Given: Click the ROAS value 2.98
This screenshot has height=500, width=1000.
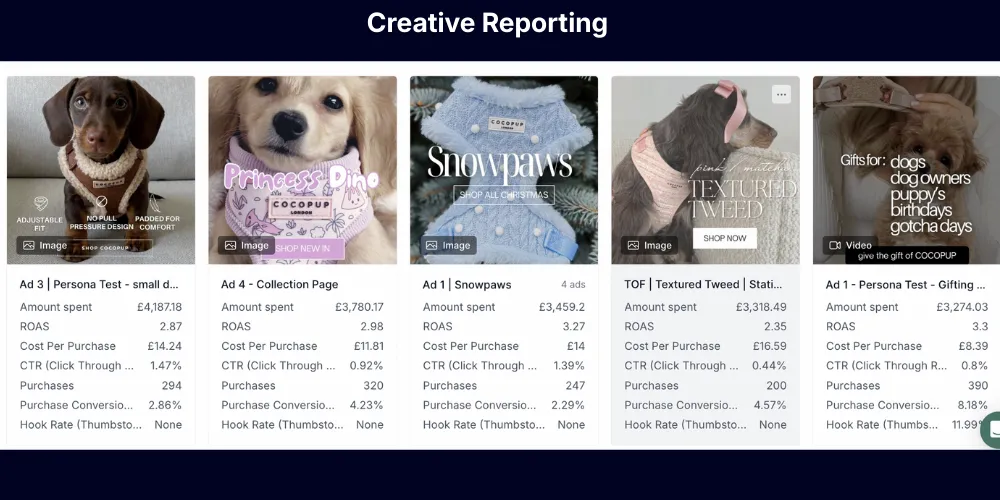Looking at the screenshot, I should 372,327.
